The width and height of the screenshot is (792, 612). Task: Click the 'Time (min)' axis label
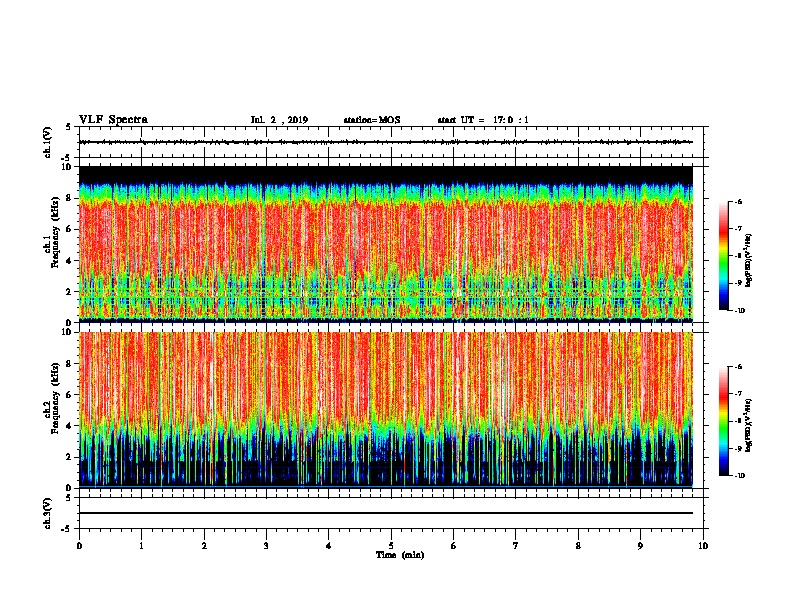click(400, 555)
